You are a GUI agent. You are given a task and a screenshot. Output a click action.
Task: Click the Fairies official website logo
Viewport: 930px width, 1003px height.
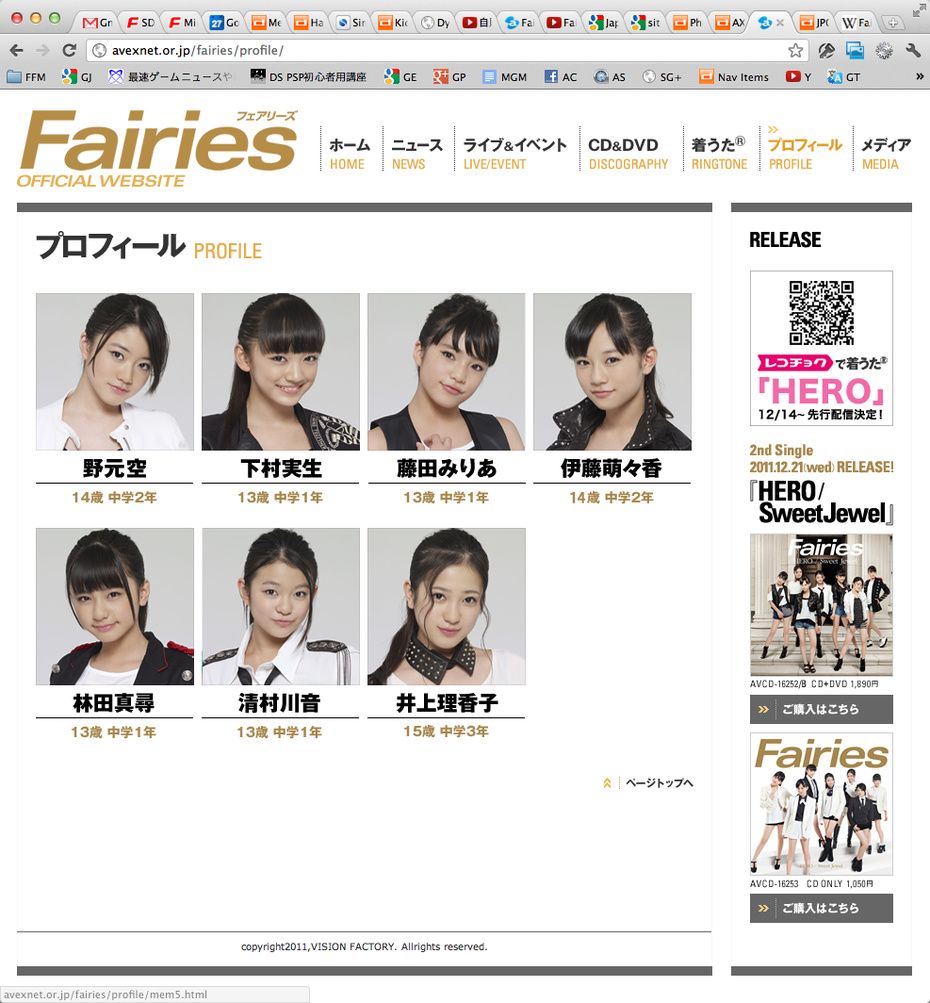pos(157,148)
